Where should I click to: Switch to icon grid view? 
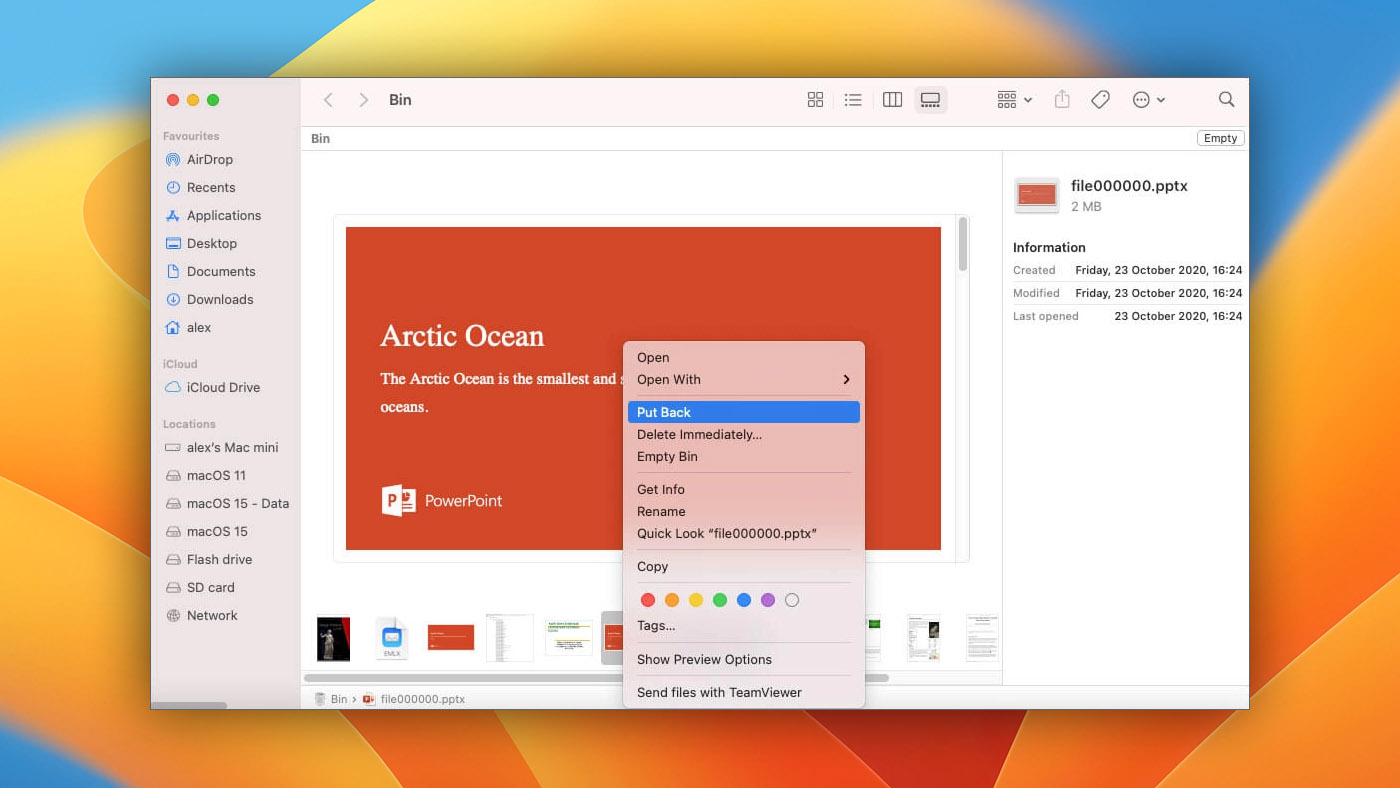coord(815,100)
